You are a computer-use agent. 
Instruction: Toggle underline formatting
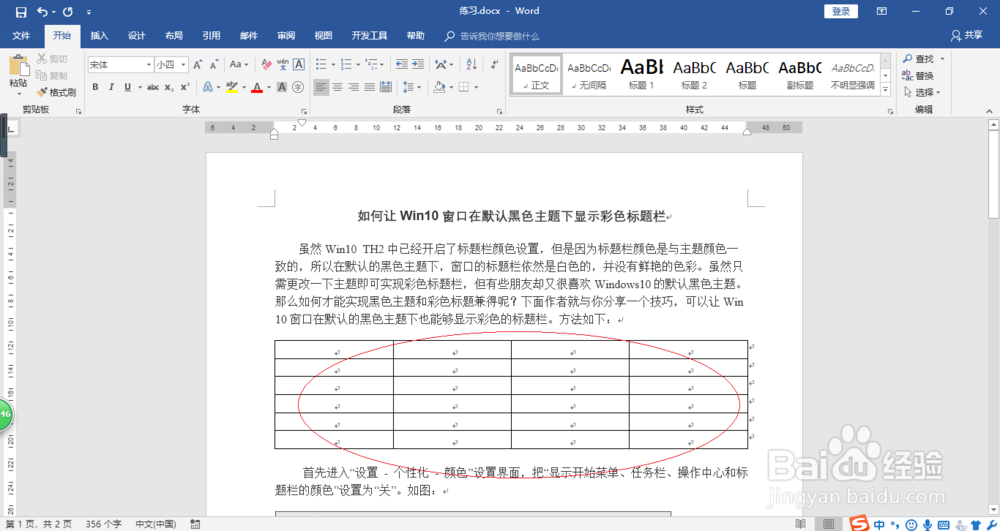pos(127,87)
